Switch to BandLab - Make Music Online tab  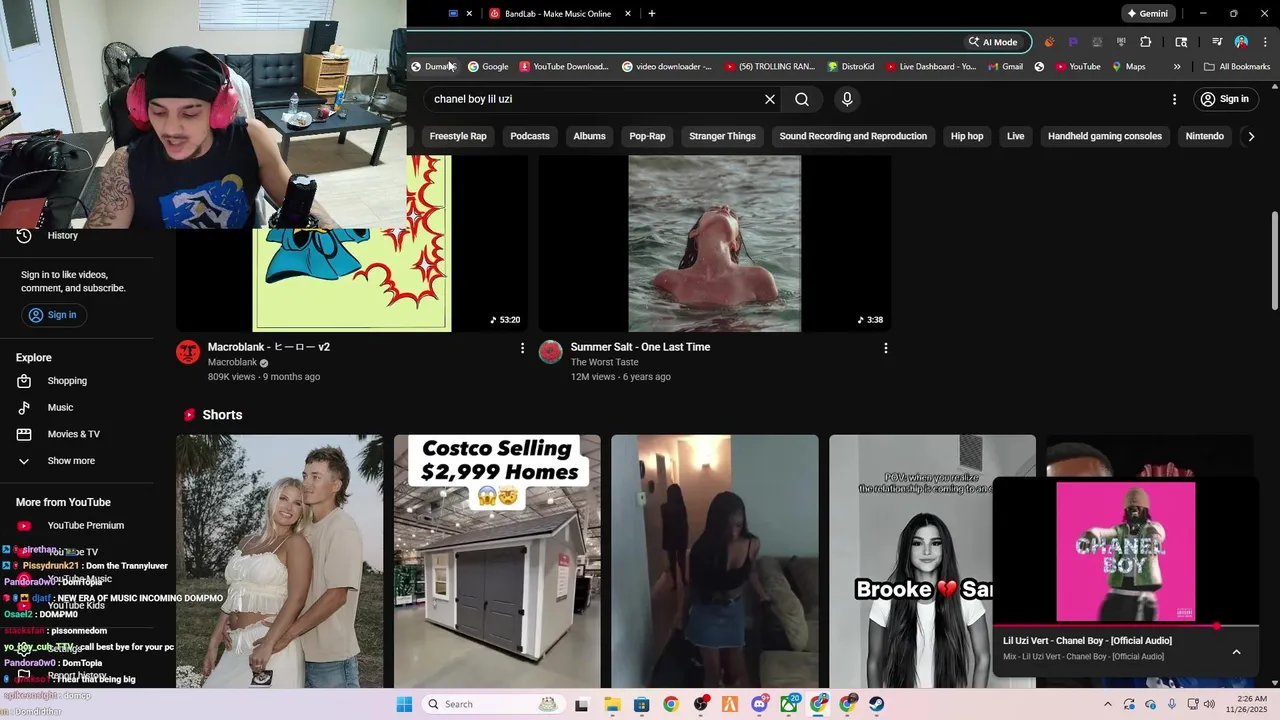558,14
